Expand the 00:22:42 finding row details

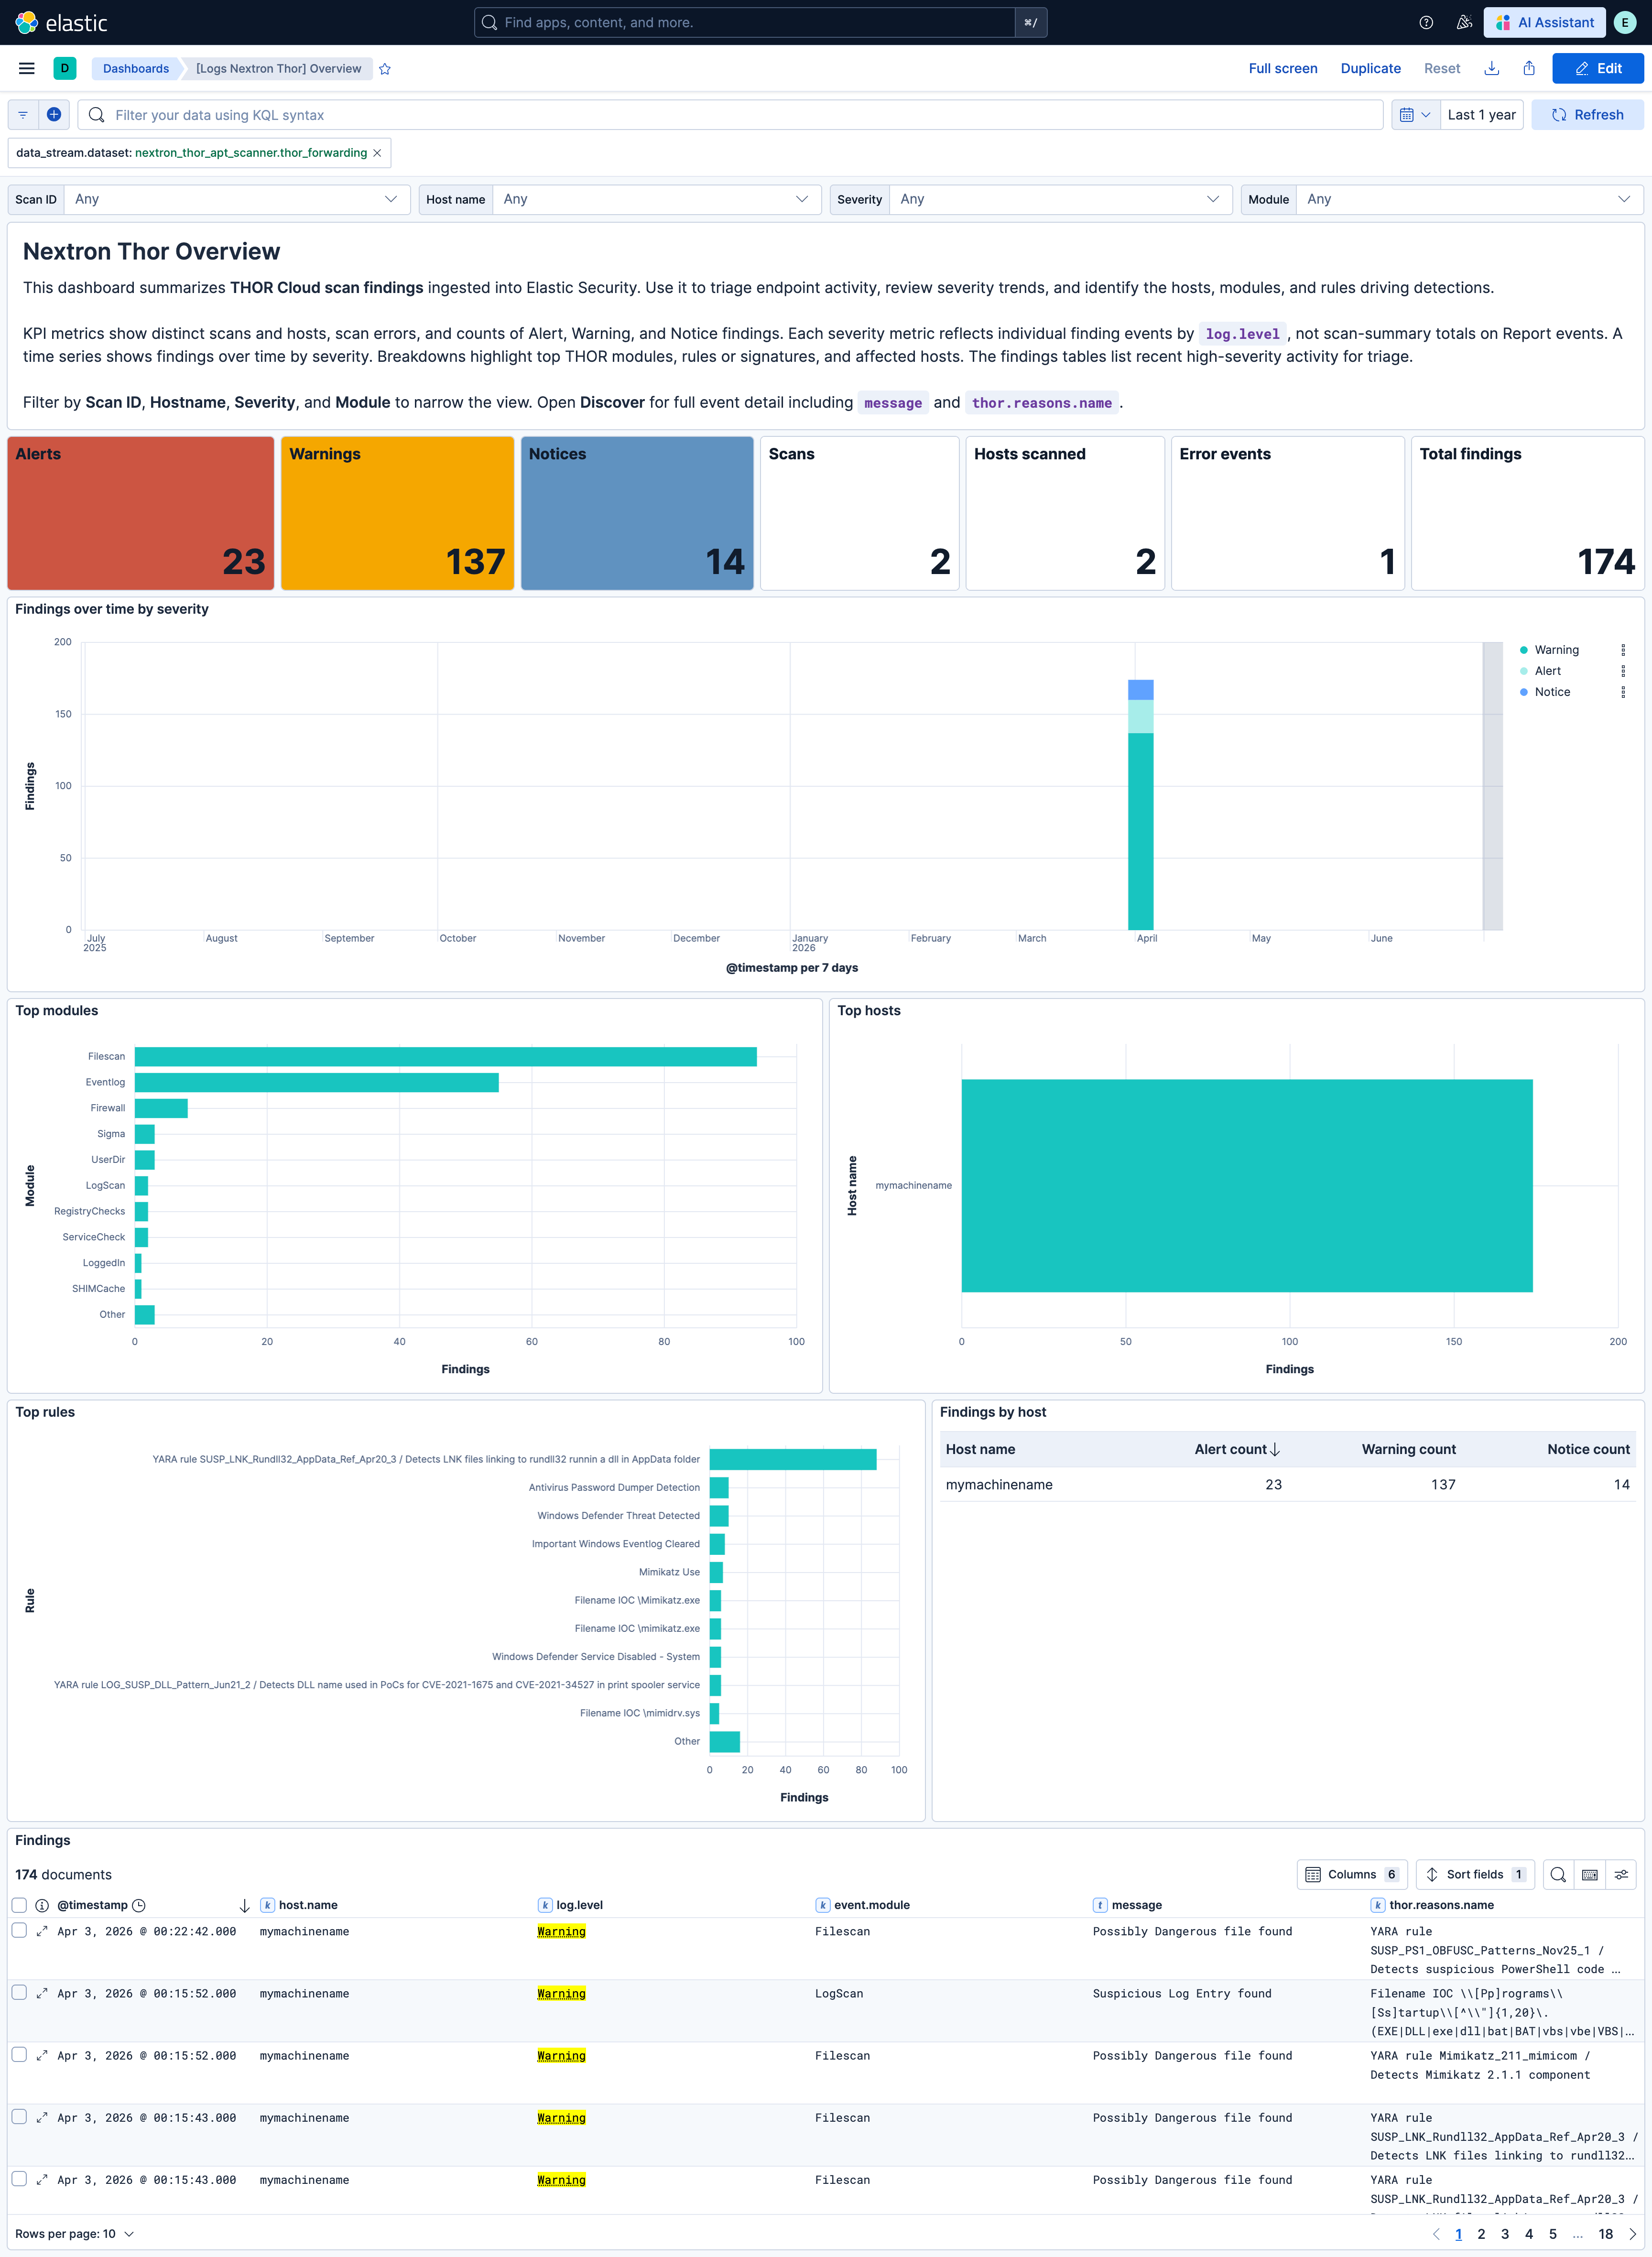coord(42,1931)
